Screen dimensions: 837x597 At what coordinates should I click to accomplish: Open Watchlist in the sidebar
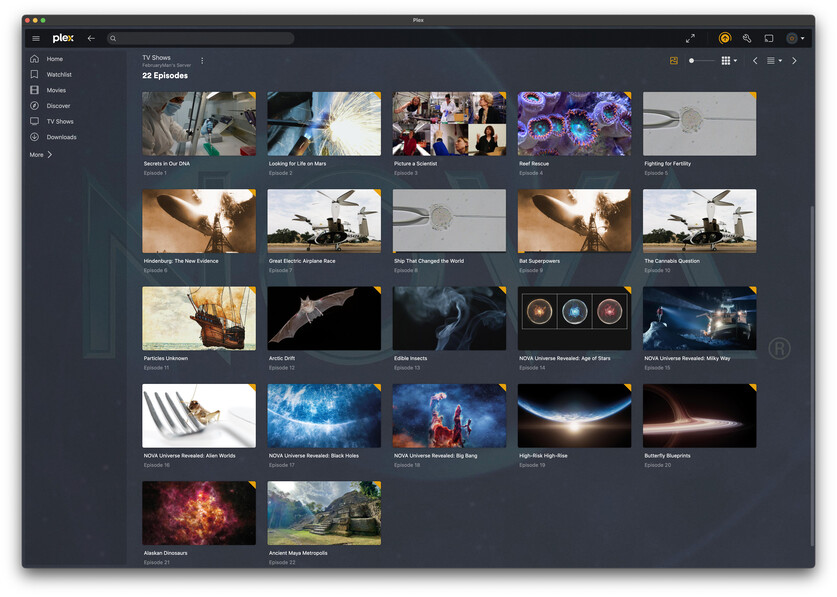click(x=59, y=74)
